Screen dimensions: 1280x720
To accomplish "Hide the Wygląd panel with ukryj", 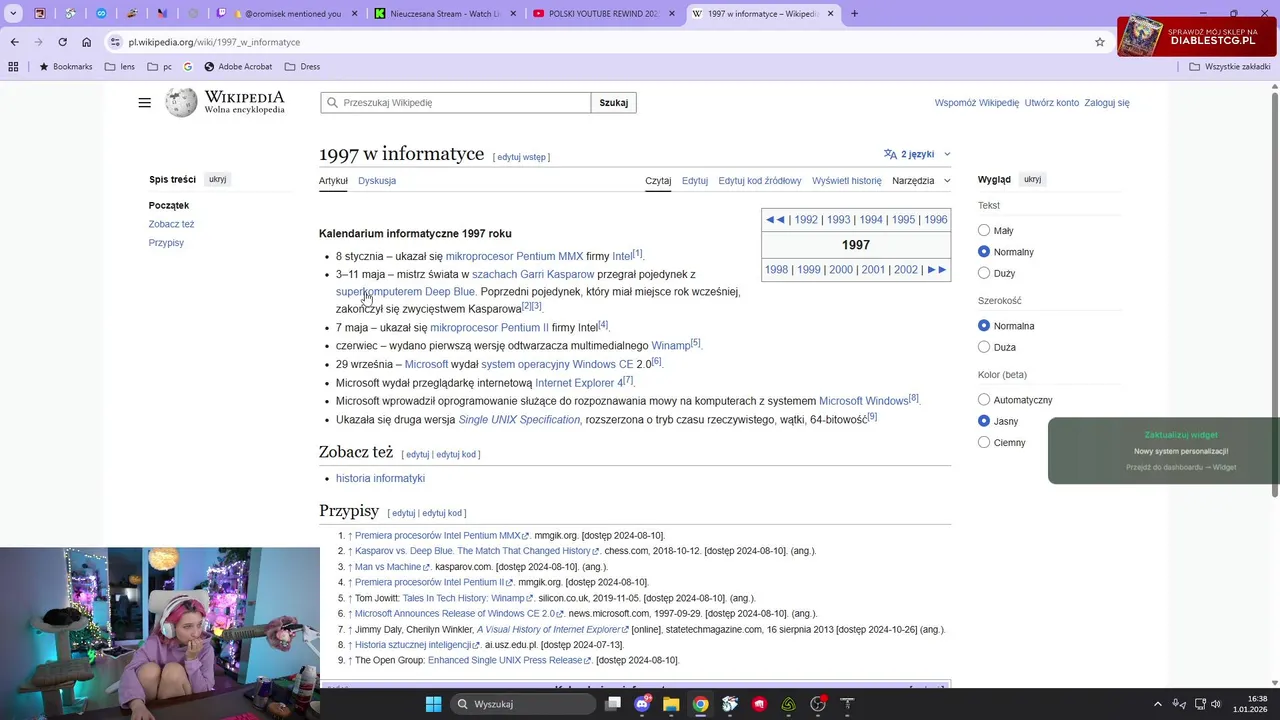I will [1033, 179].
